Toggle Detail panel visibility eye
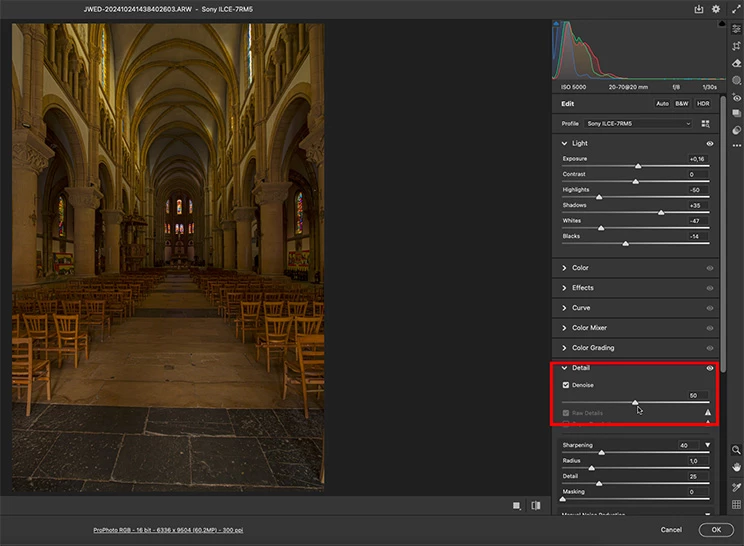Image resolution: width=744 pixels, height=546 pixels. coord(710,368)
